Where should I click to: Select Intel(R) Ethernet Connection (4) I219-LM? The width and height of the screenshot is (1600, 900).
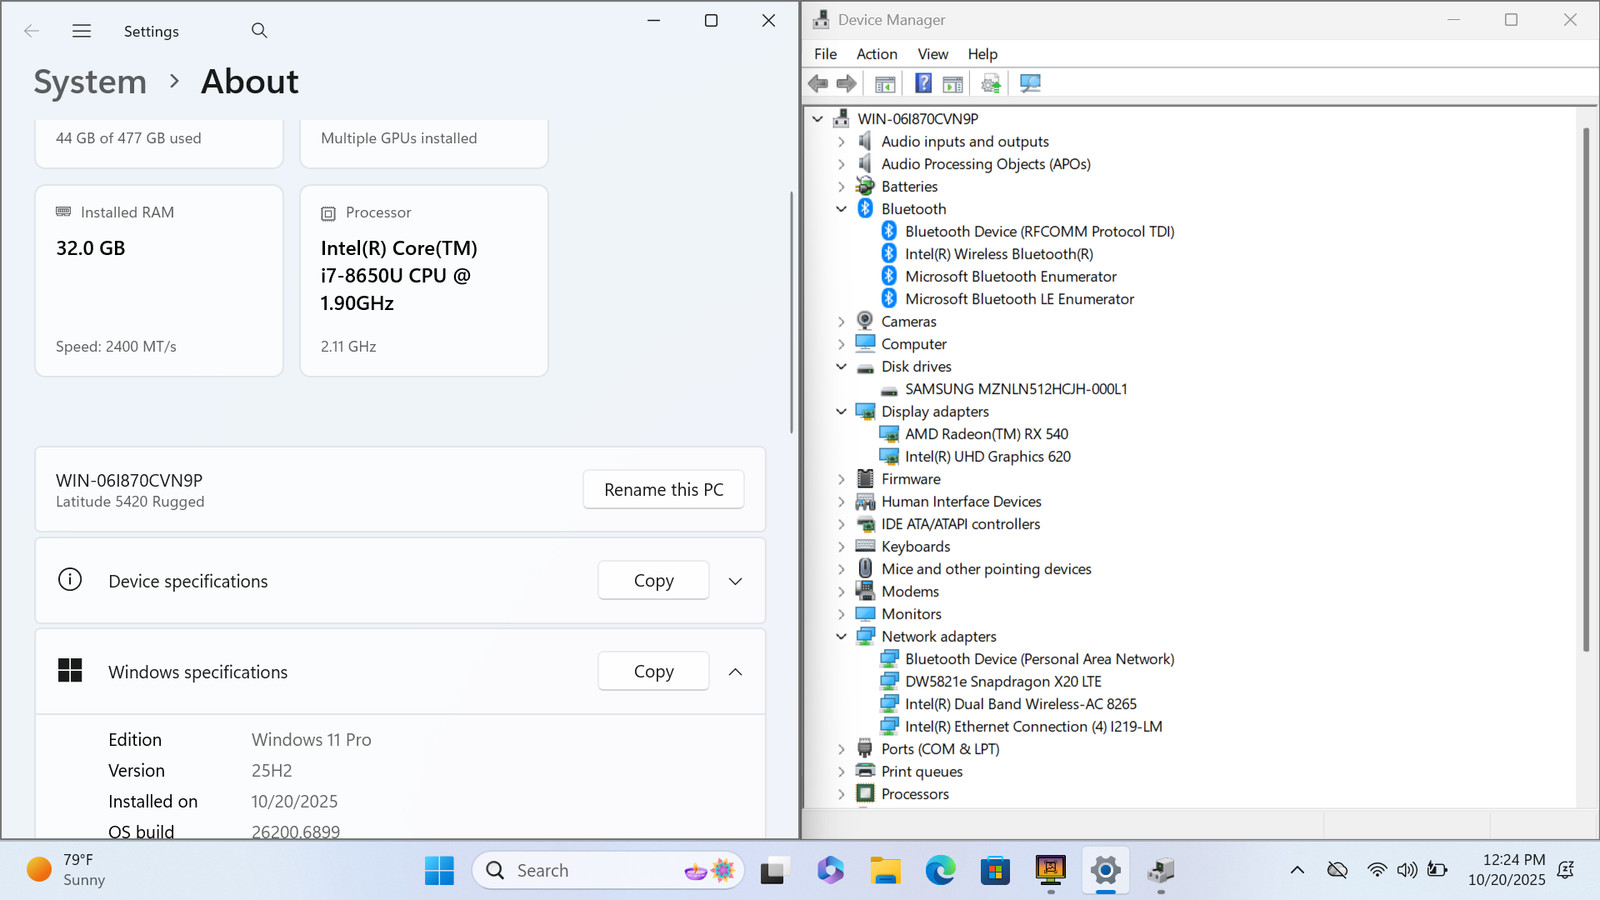(x=1033, y=727)
